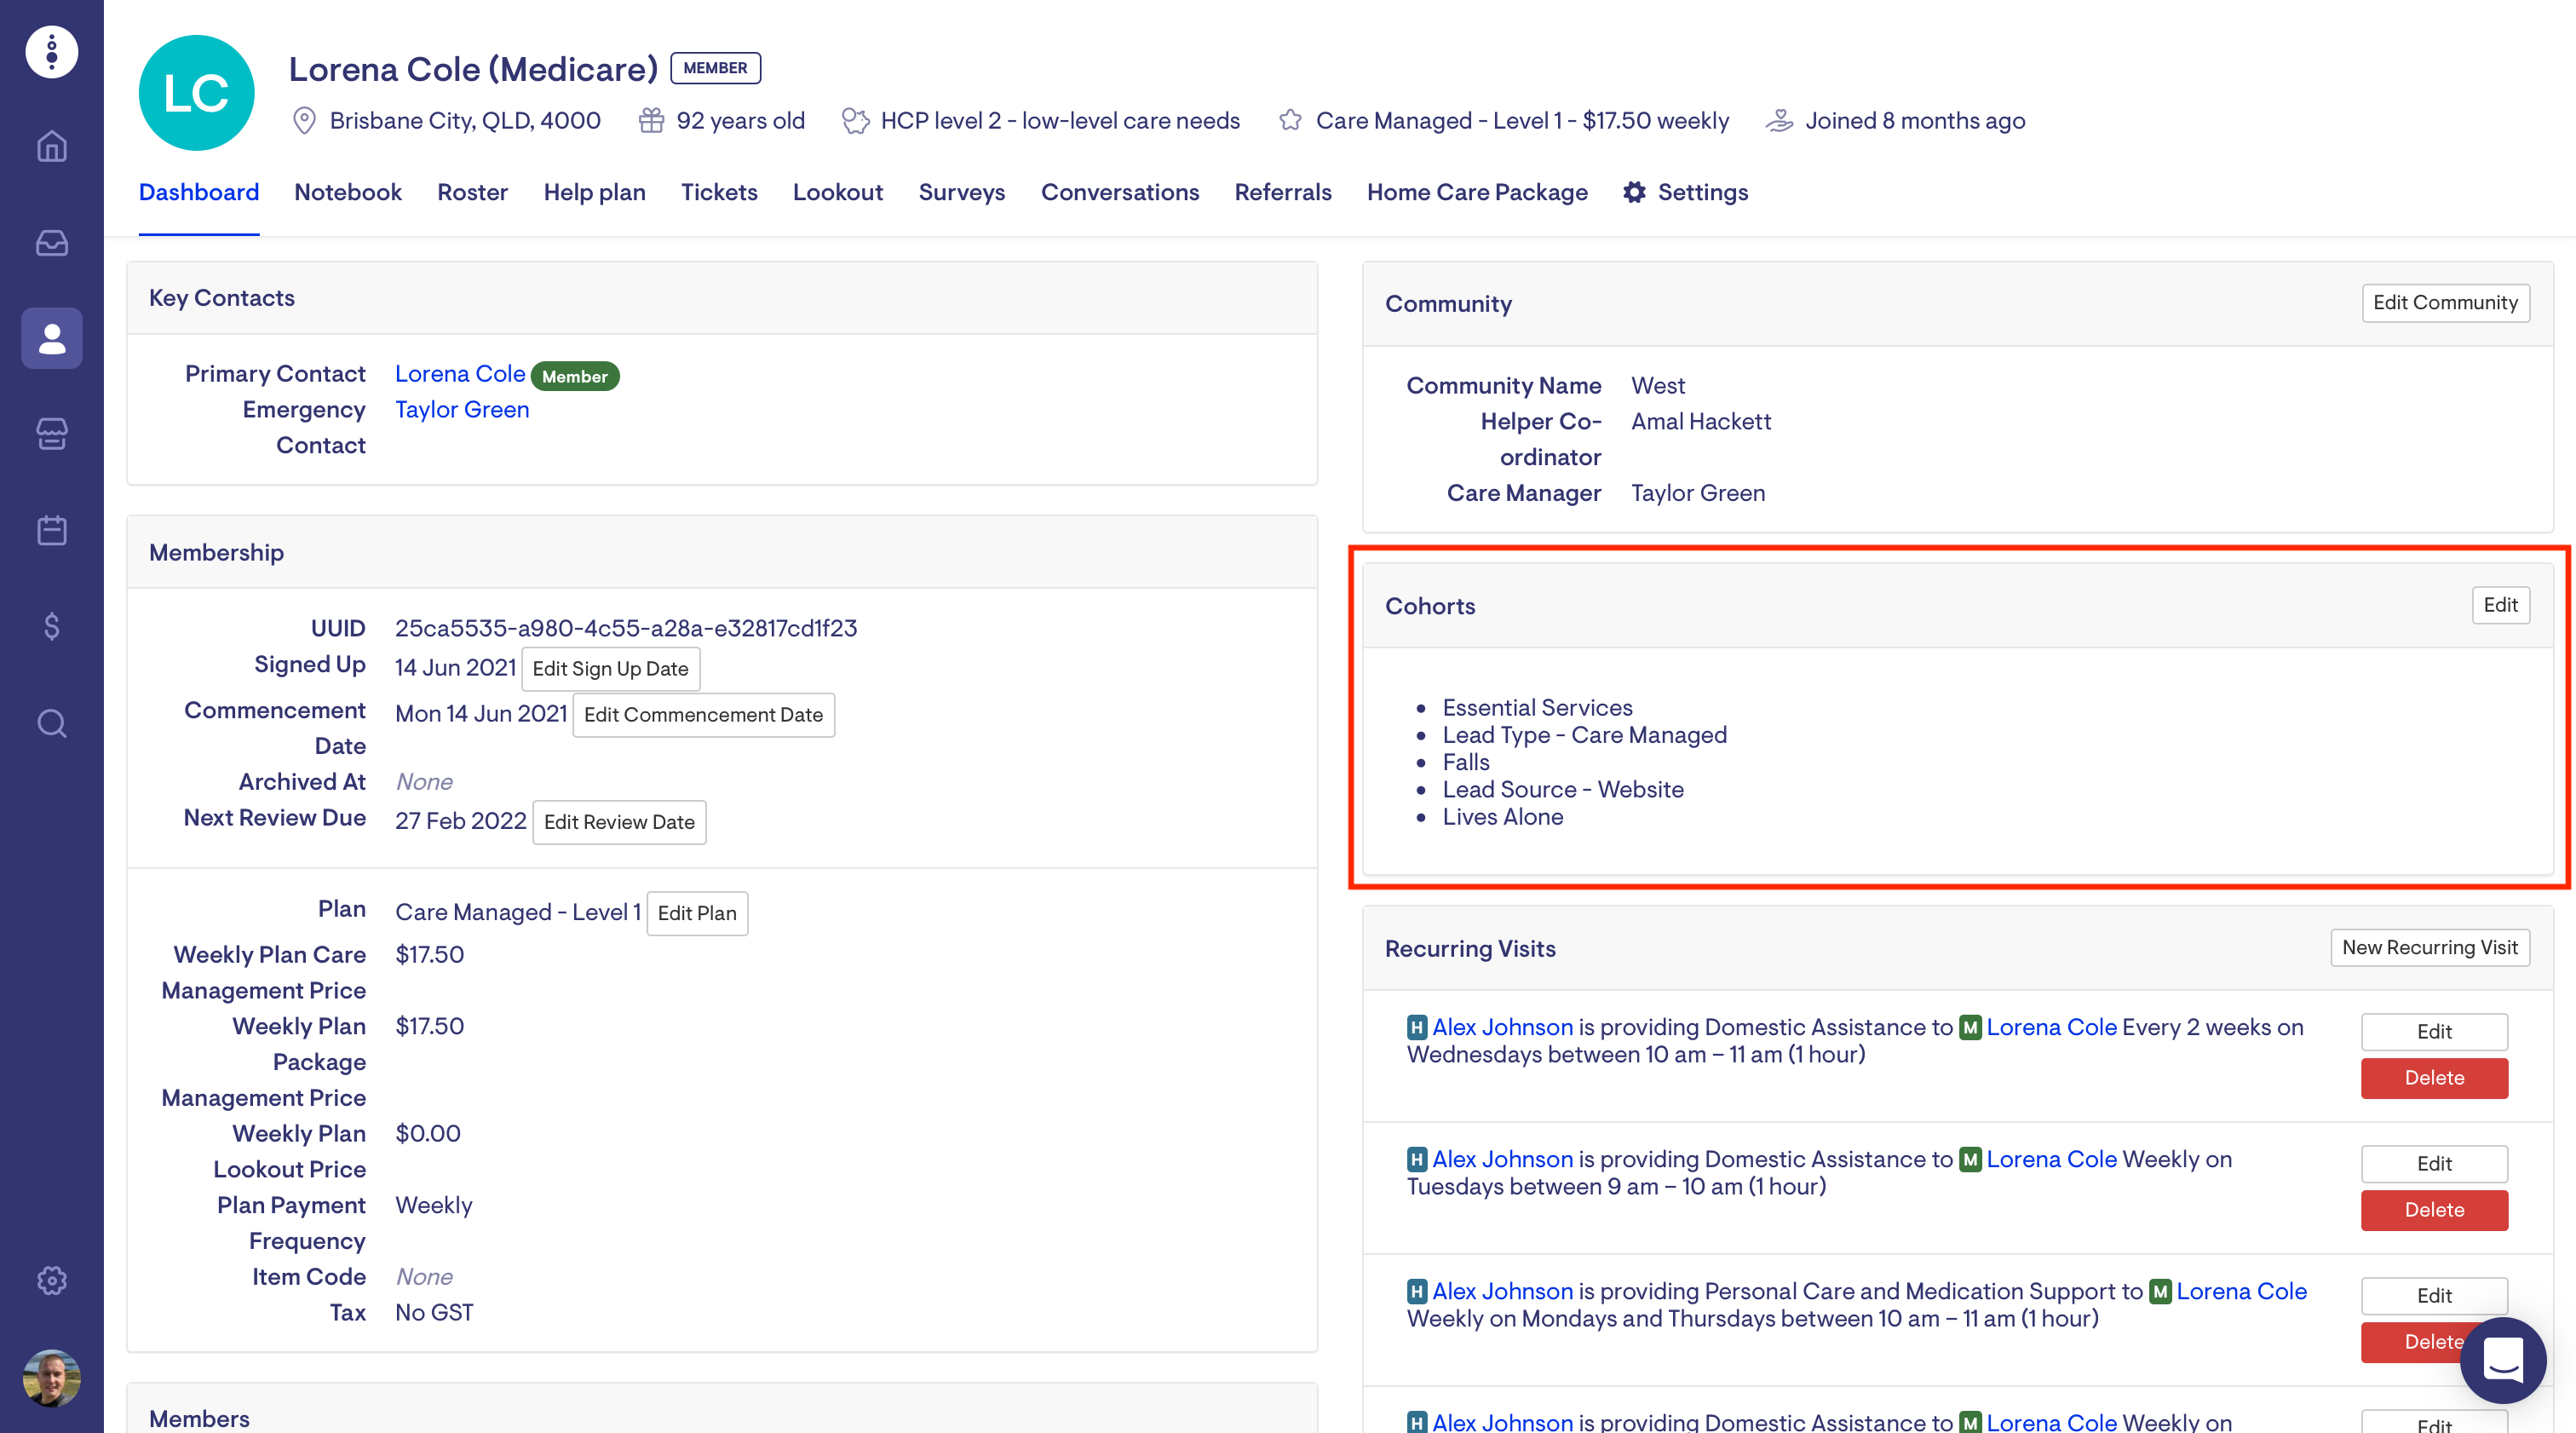The image size is (2576, 1433).
Task: Open the chat messenger bubble
Action: point(2502,1360)
